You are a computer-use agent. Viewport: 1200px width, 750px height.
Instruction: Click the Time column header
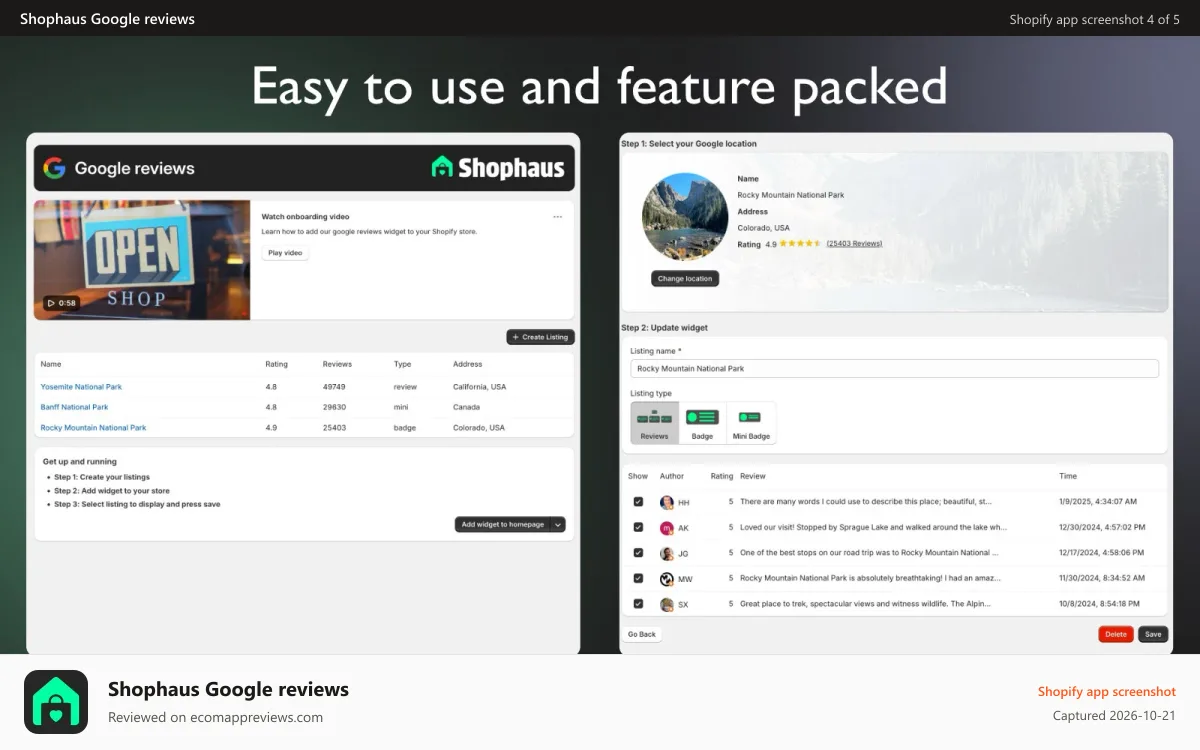1068,476
